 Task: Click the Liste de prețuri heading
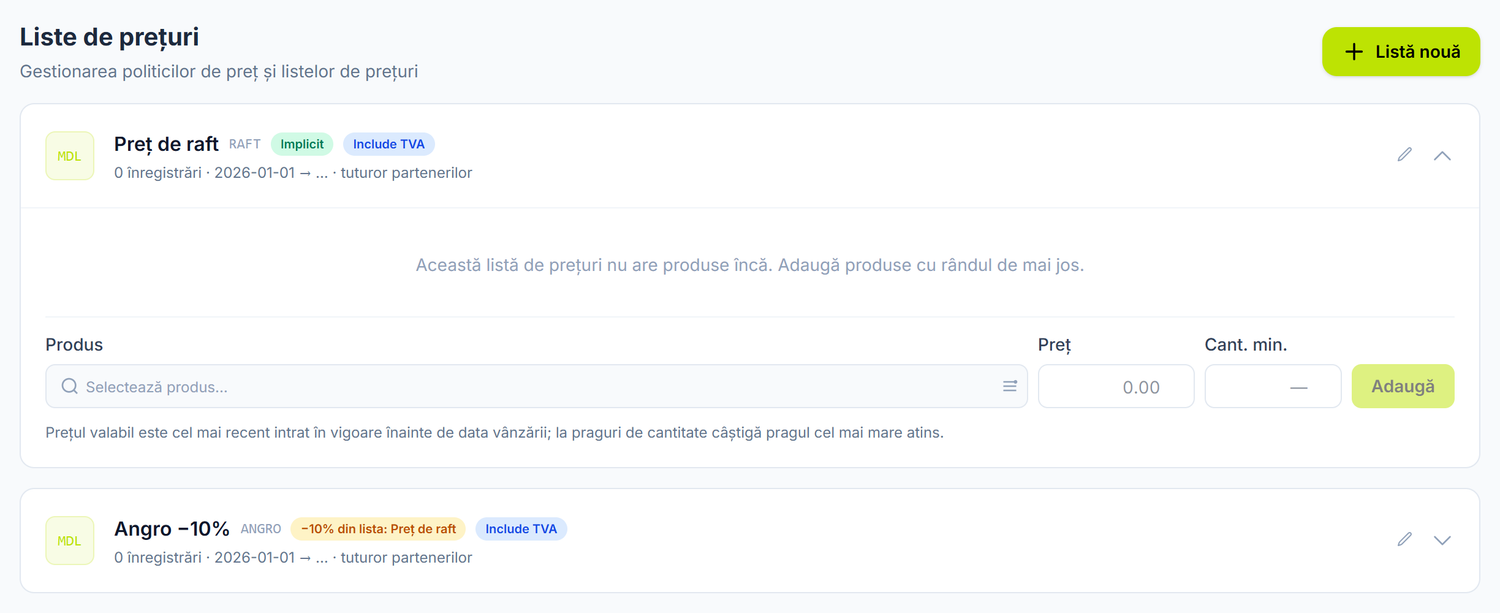109,37
